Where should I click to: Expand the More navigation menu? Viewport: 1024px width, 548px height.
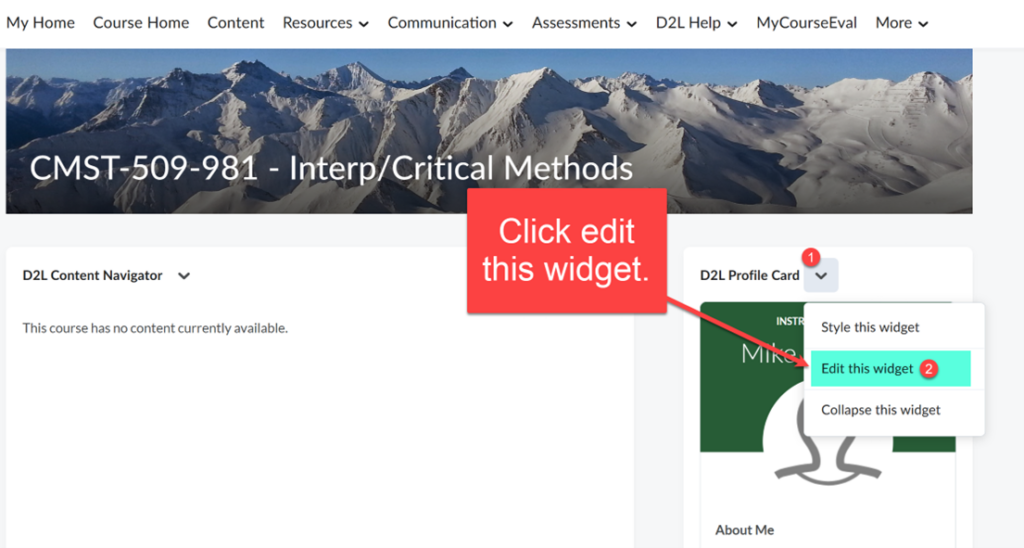901,23
